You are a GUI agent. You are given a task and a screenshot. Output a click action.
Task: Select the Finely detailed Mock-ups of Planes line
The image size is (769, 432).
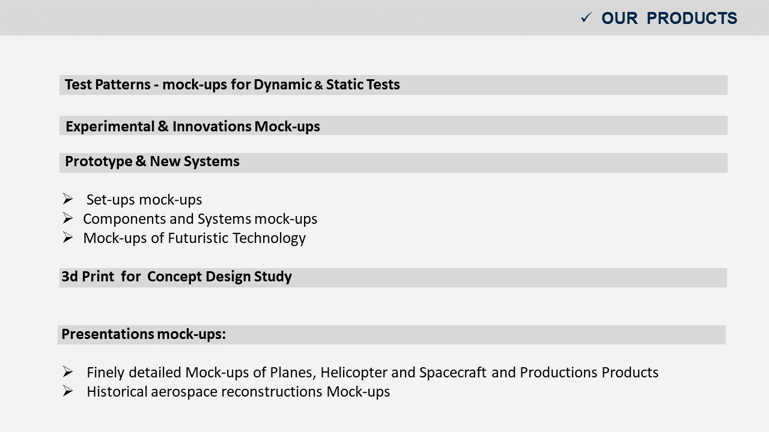tap(372, 373)
